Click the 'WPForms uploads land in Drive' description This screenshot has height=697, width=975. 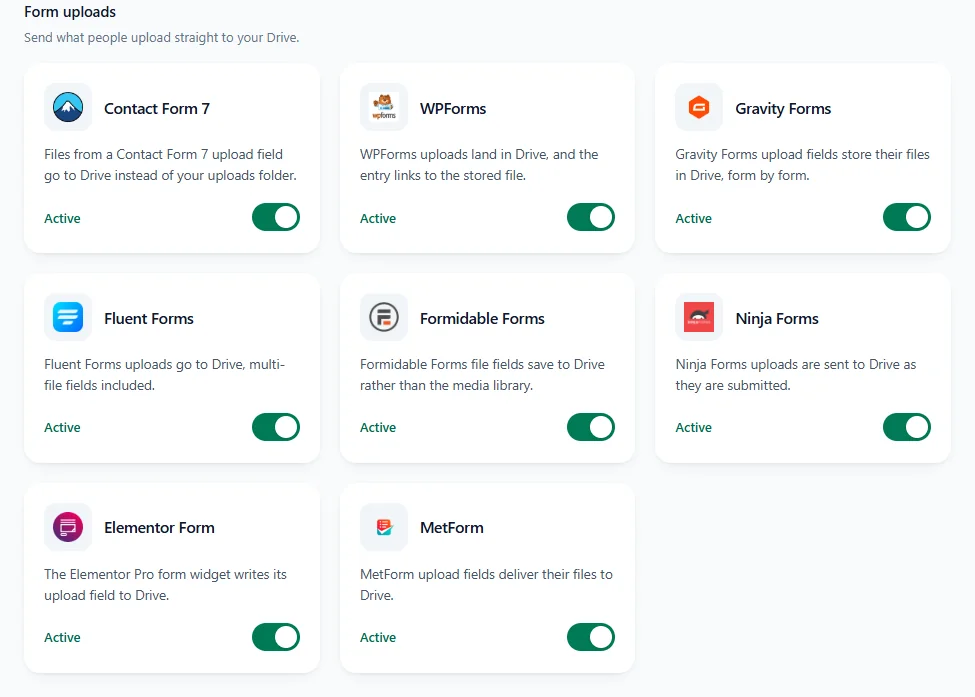479,165
